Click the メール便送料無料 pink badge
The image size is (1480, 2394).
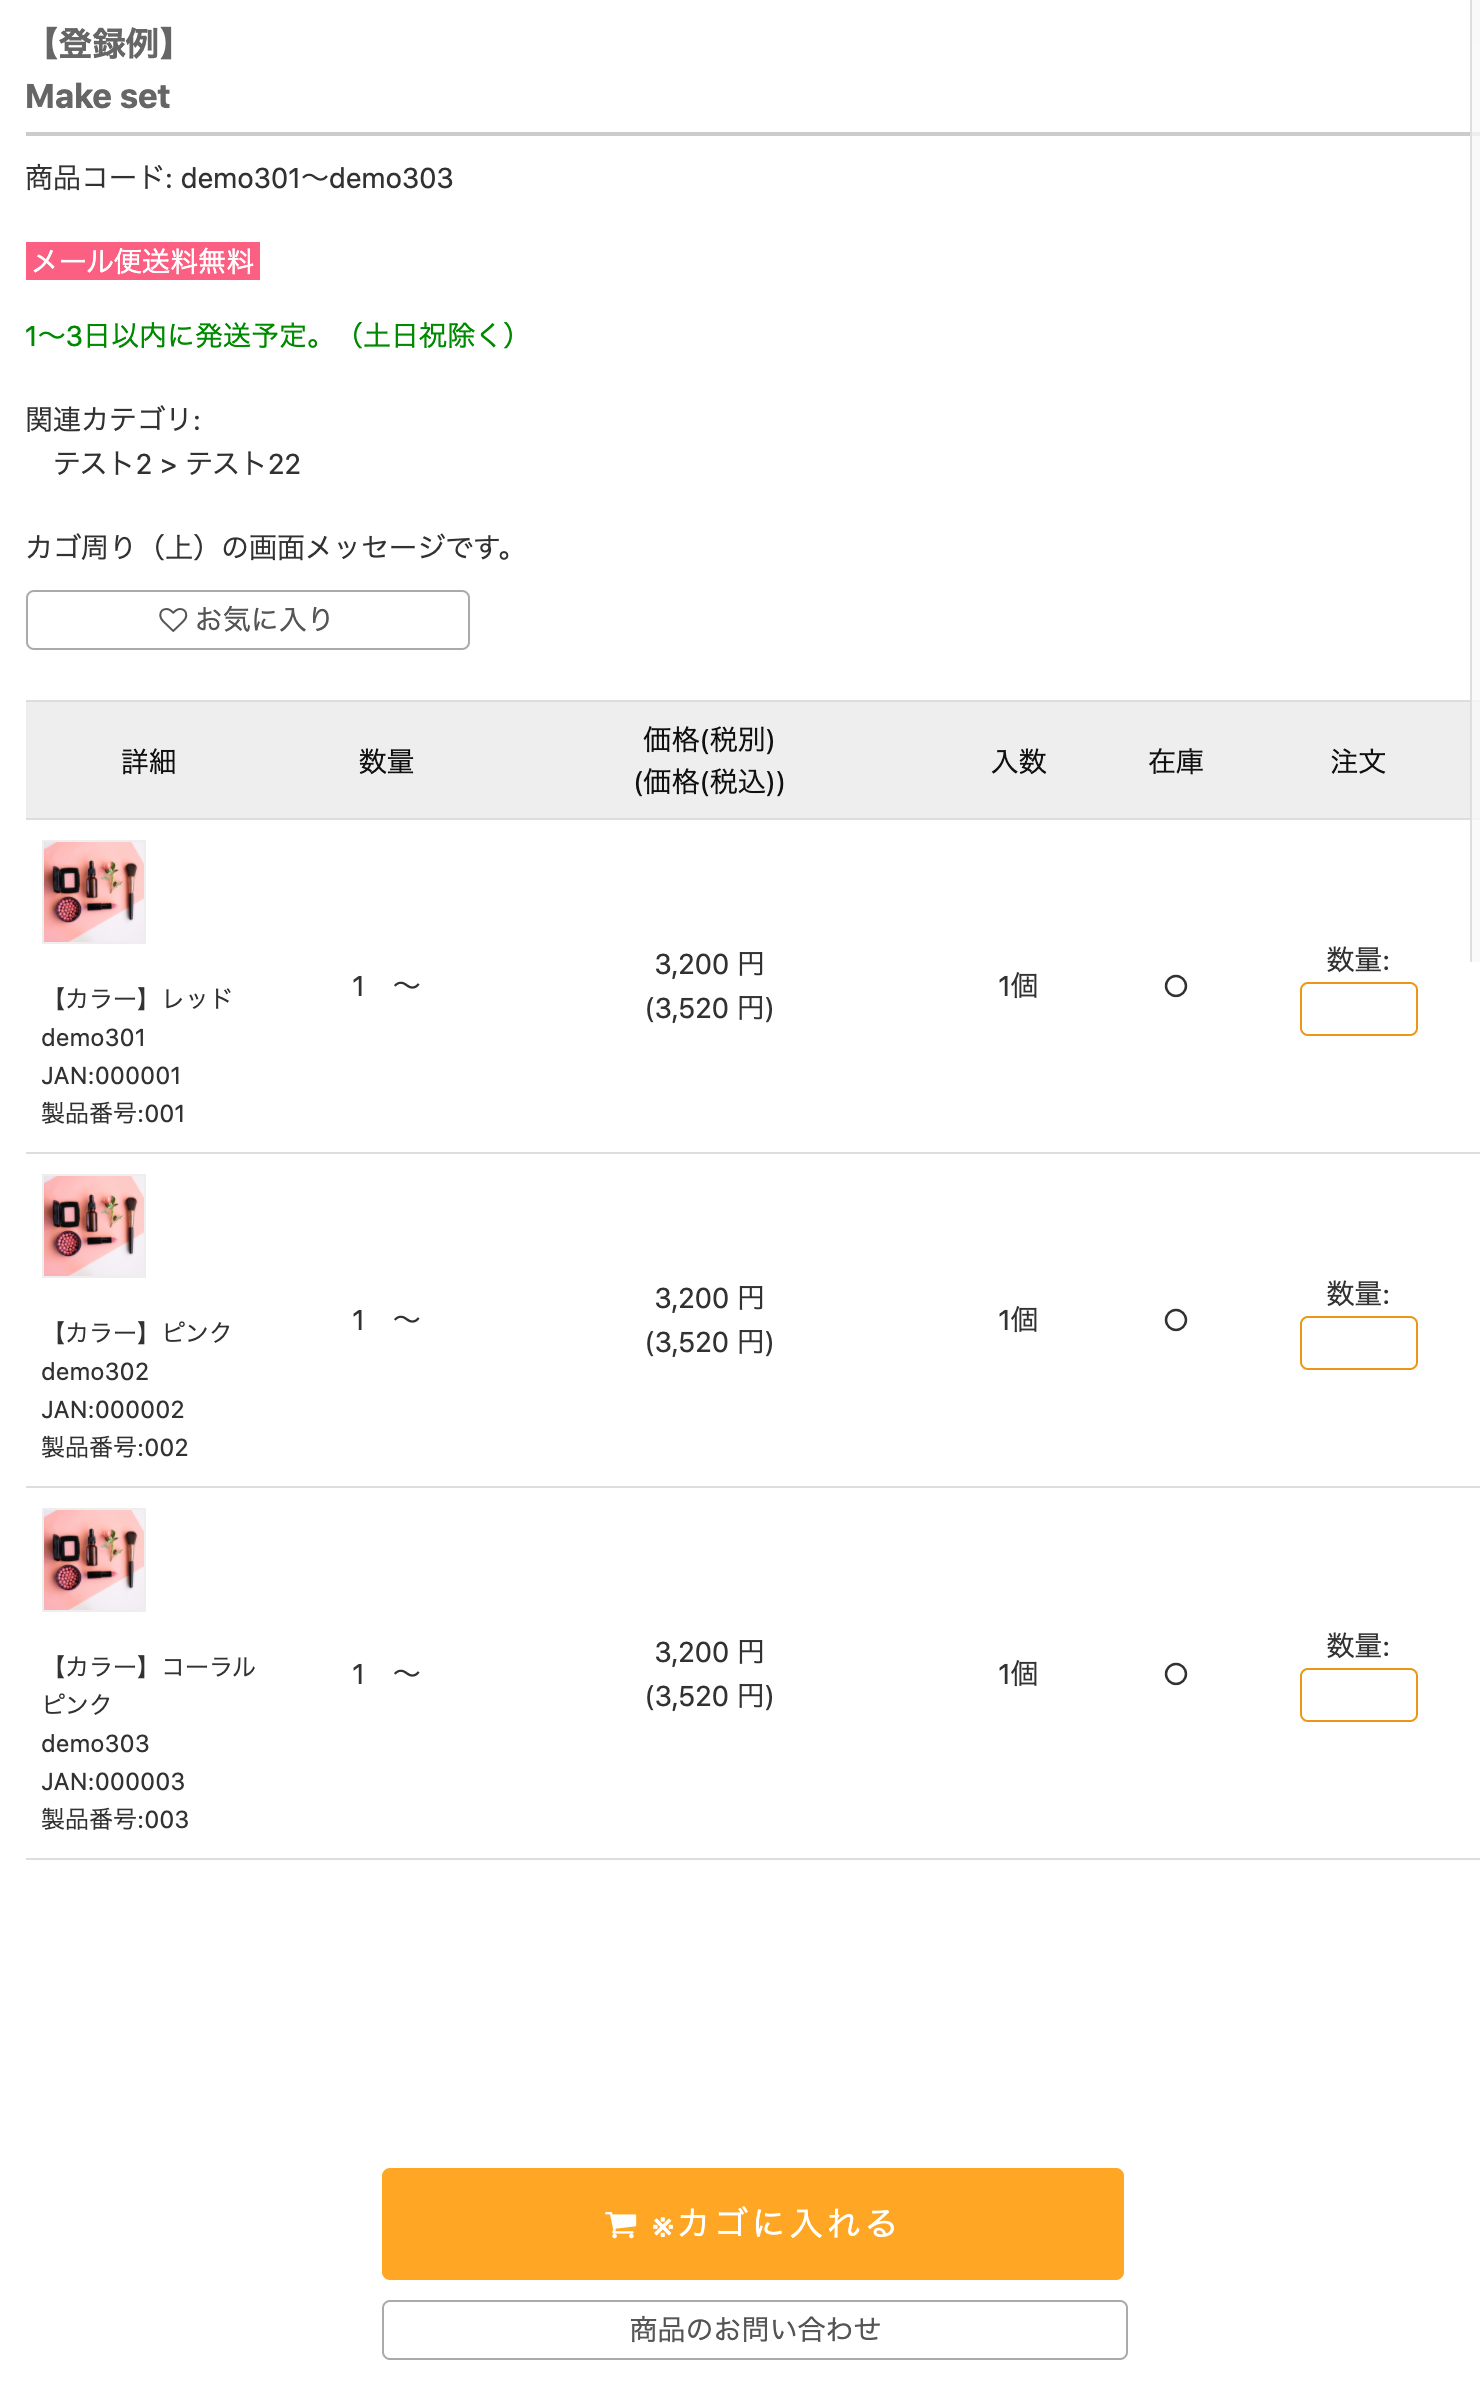(143, 261)
